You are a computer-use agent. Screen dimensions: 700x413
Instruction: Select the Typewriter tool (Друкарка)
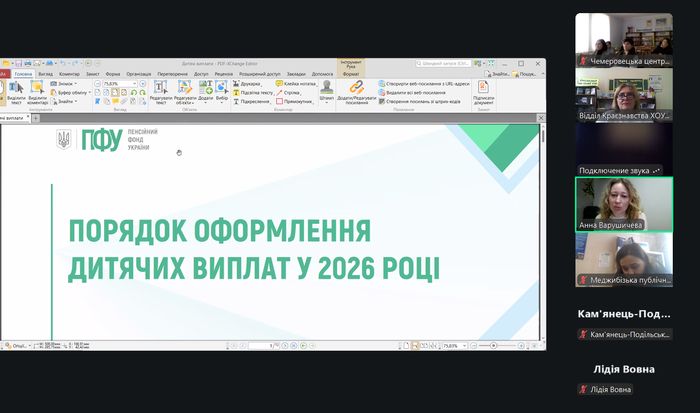[254, 83]
